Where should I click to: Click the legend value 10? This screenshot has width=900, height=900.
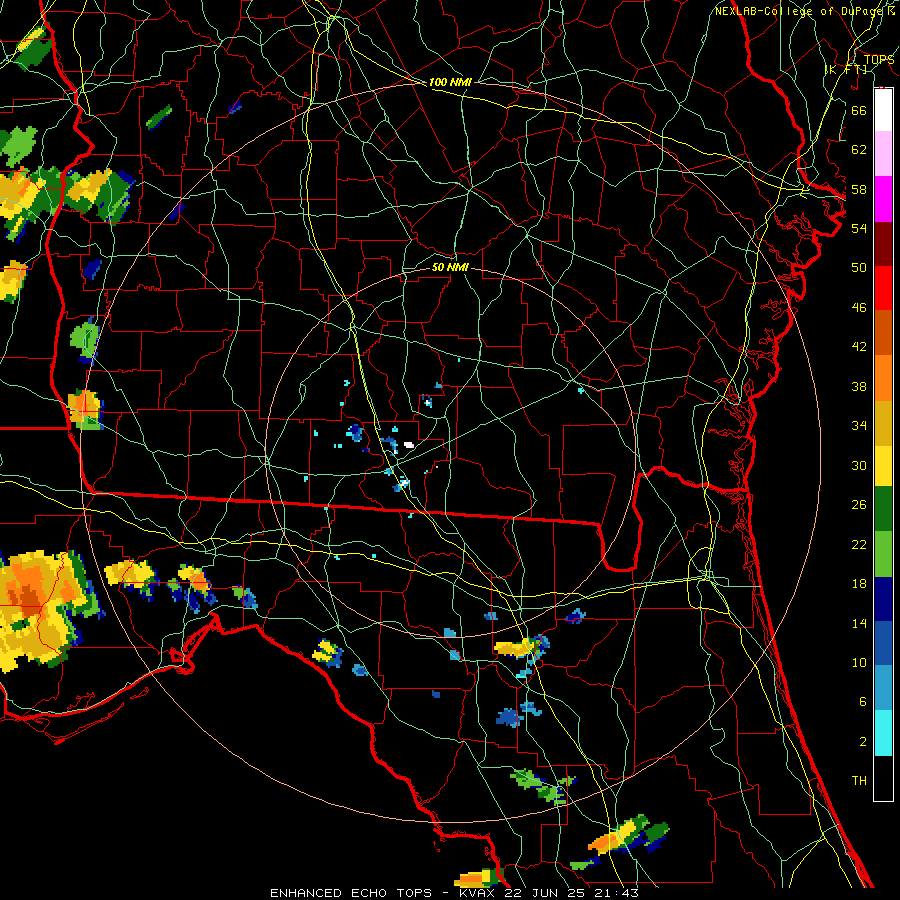tap(859, 662)
